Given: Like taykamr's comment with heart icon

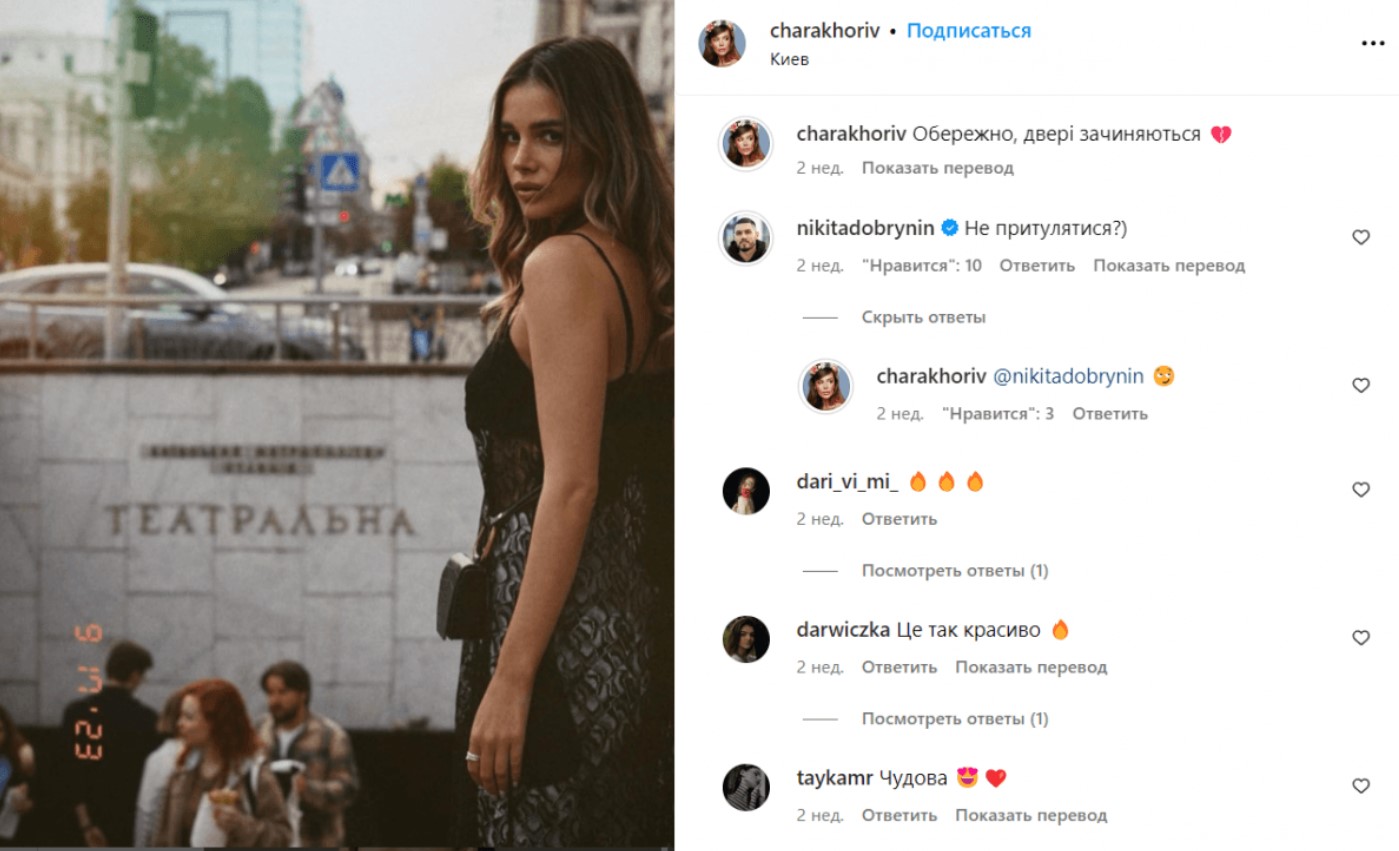Looking at the screenshot, I should [1360, 786].
